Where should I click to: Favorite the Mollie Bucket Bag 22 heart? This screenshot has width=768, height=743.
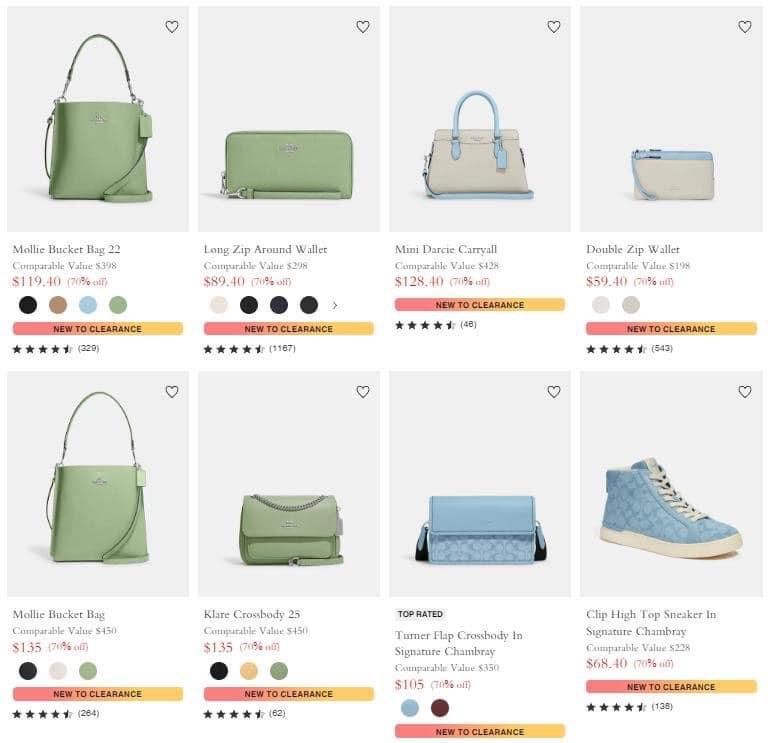pyautogui.click(x=172, y=27)
